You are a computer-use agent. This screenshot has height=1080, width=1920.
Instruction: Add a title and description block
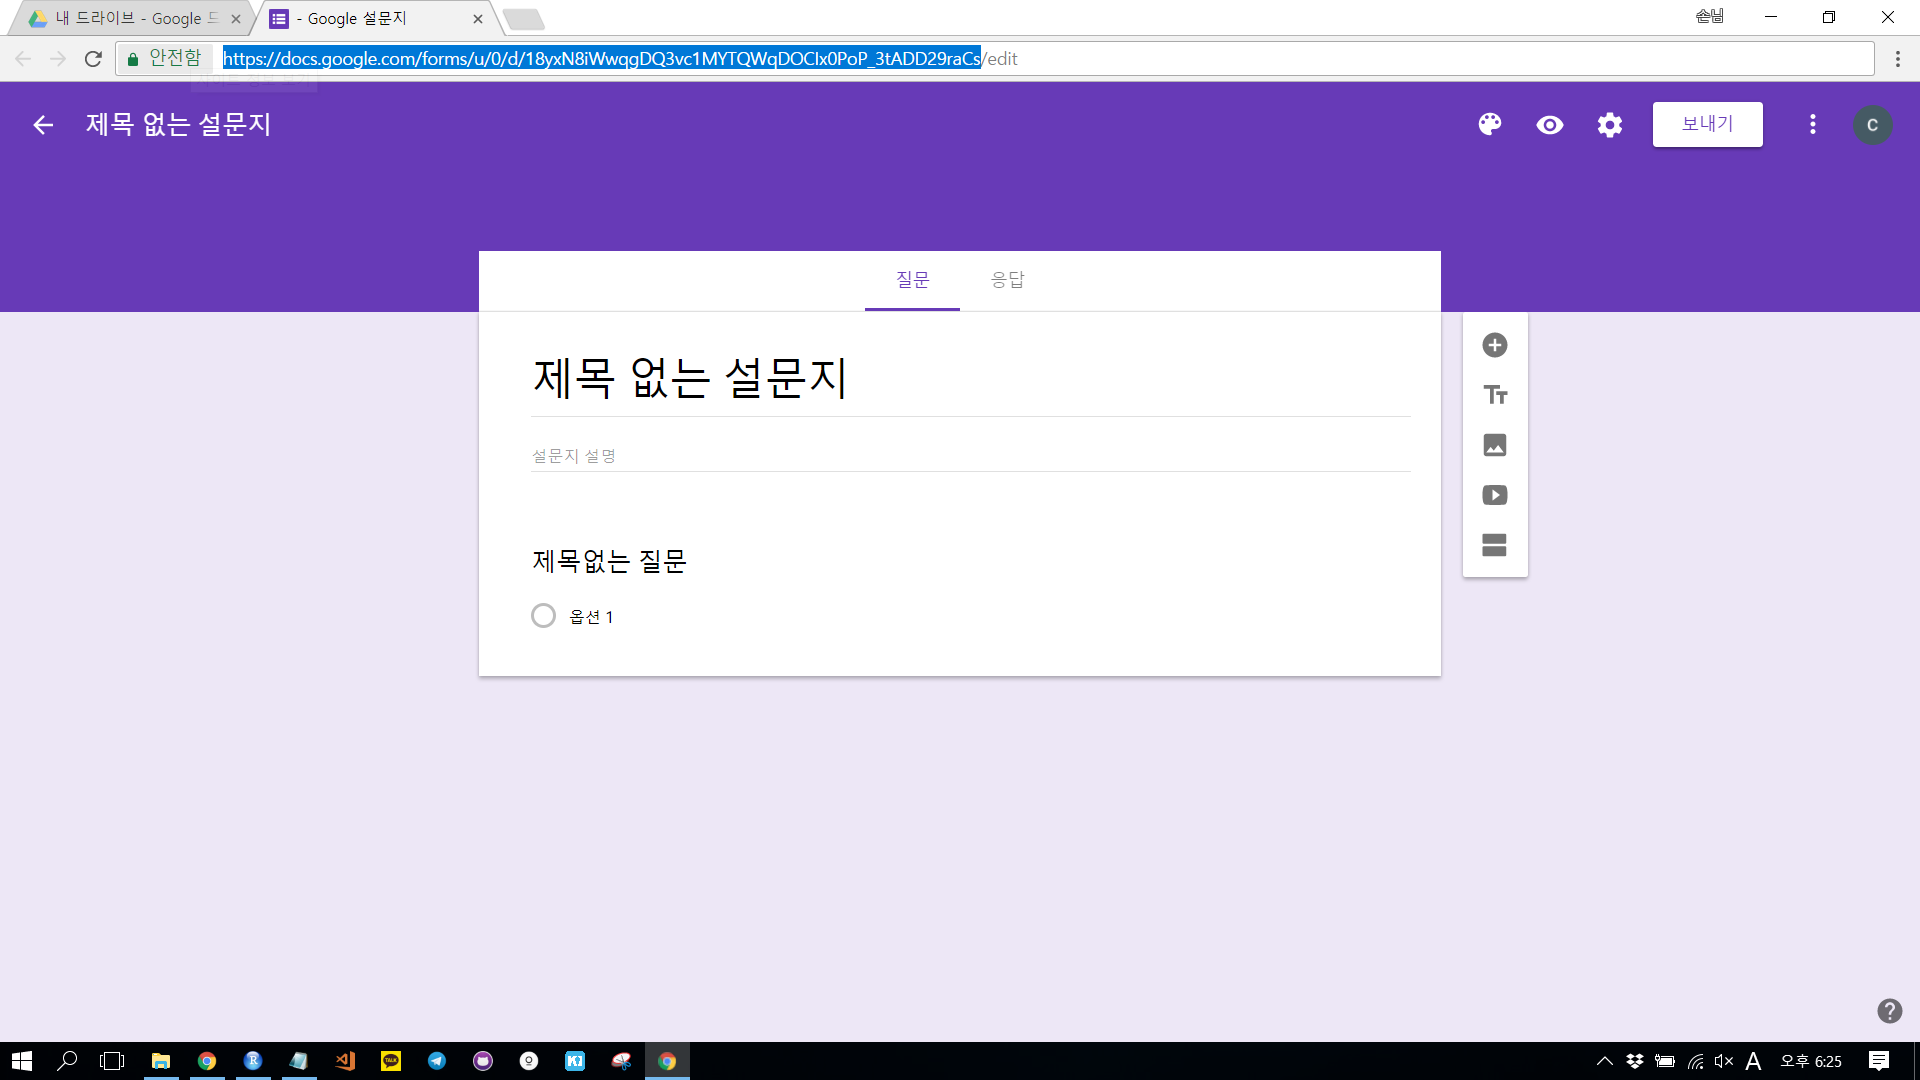tap(1494, 395)
